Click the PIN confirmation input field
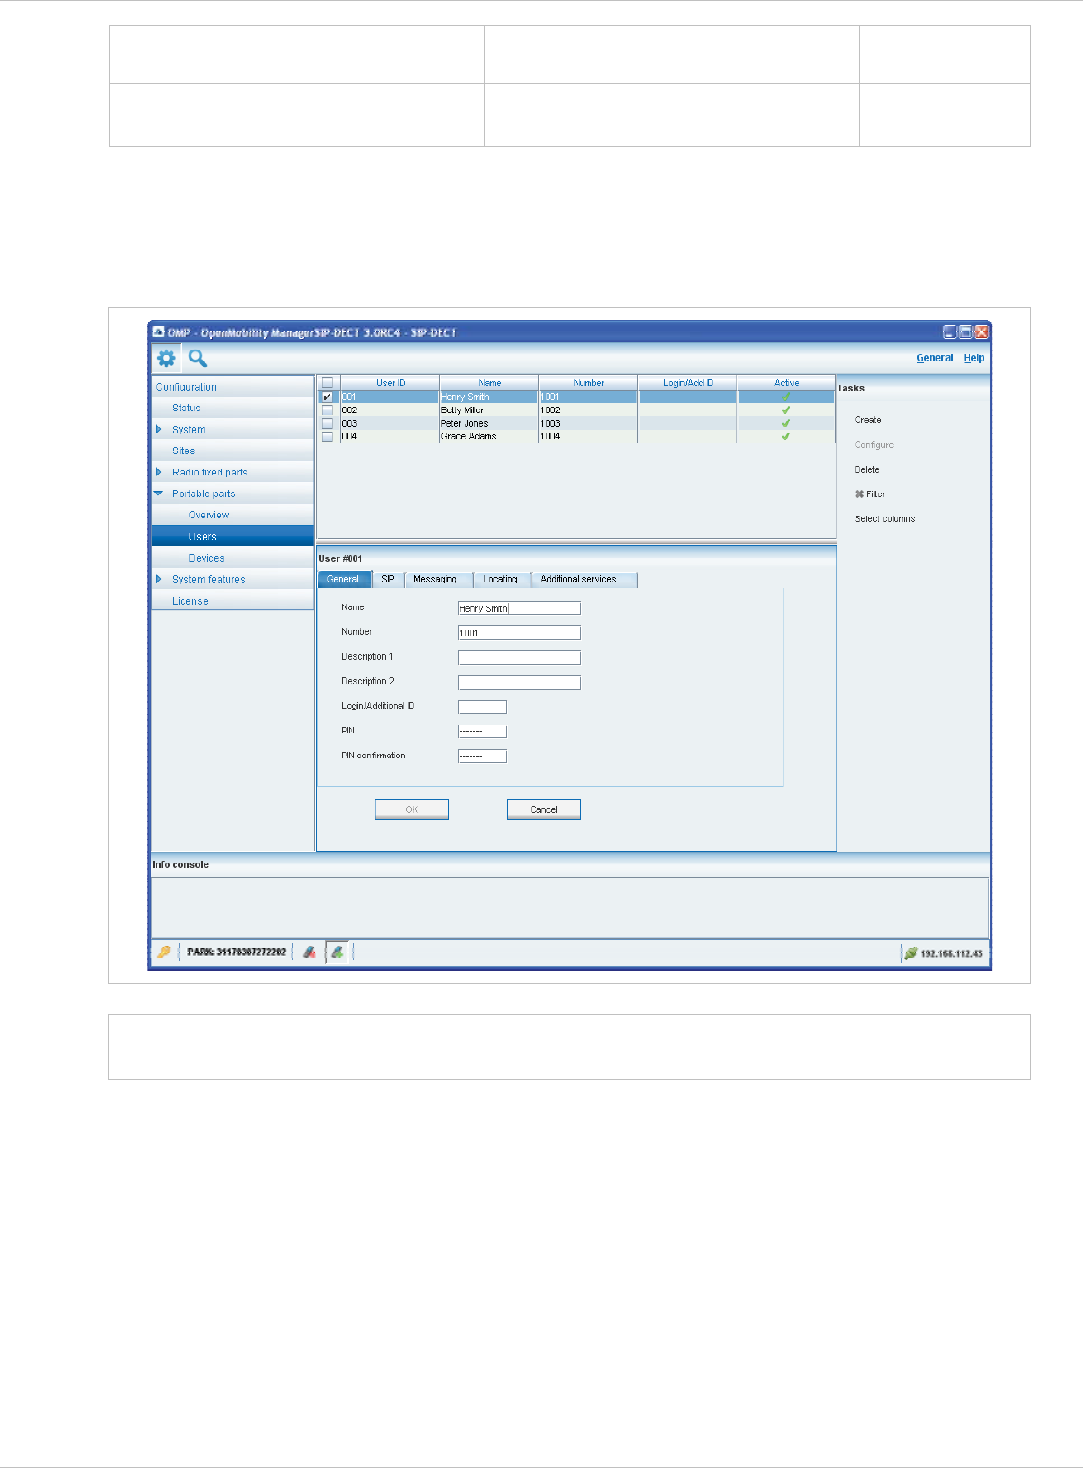The height and width of the screenshot is (1468, 1083). point(482,756)
